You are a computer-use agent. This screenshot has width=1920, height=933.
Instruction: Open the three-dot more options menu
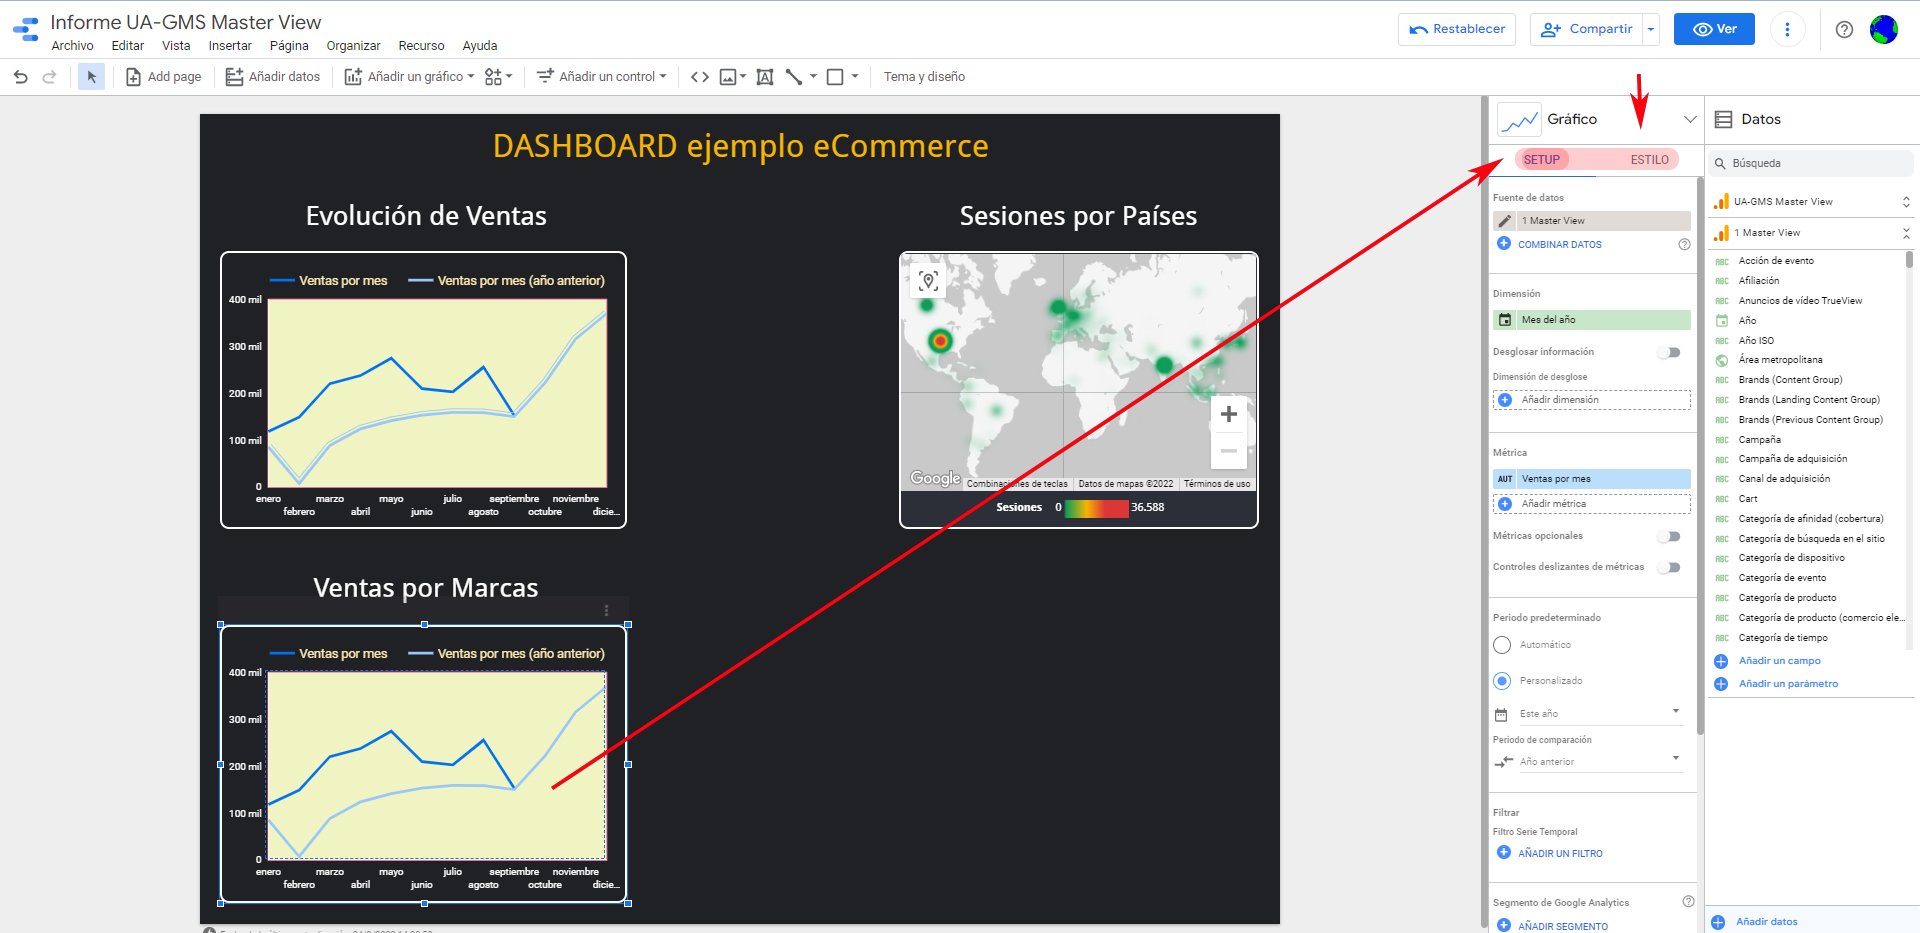(x=1787, y=29)
